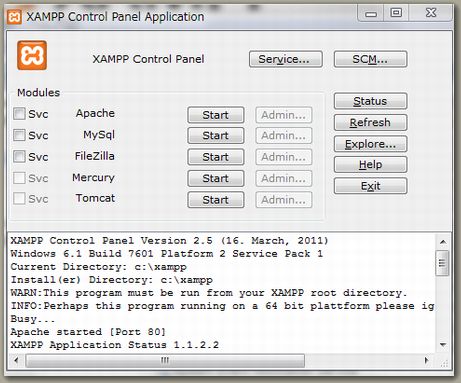Image resolution: width=461 pixels, height=383 pixels.
Task: Click the 'MySql' module name
Action: pos(99,135)
